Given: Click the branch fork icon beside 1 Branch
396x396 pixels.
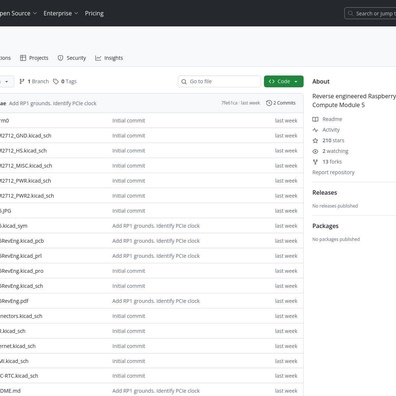Looking at the screenshot, I should [x=22, y=81].
